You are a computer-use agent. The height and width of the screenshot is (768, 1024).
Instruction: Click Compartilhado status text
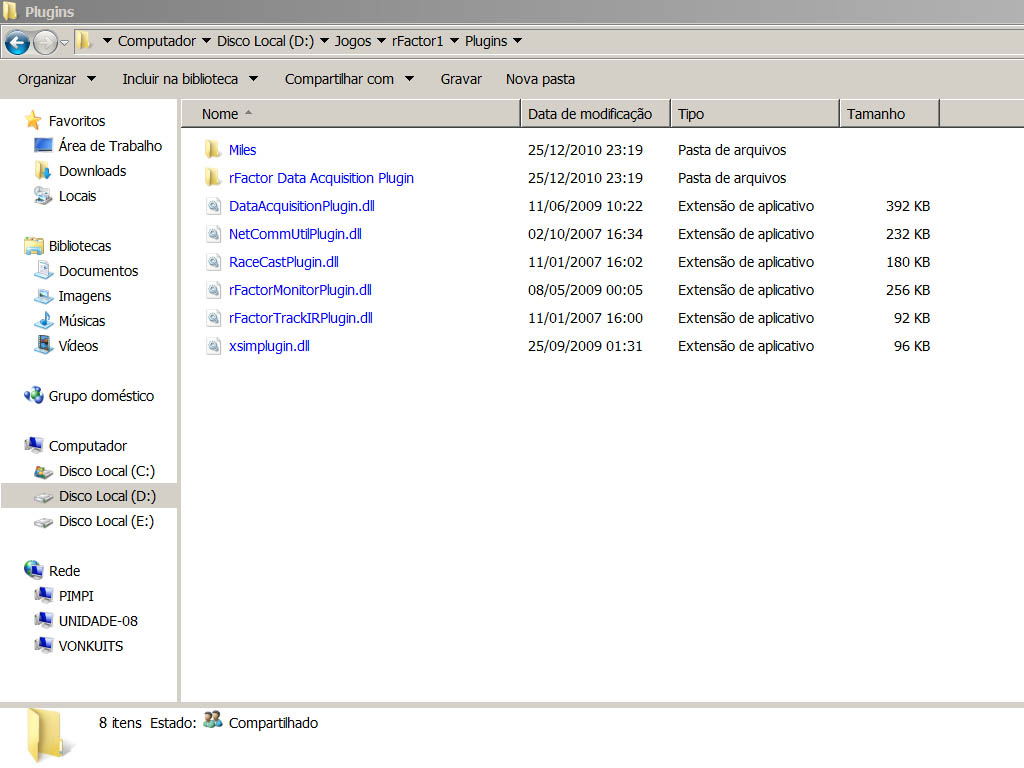[x=273, y=723]
